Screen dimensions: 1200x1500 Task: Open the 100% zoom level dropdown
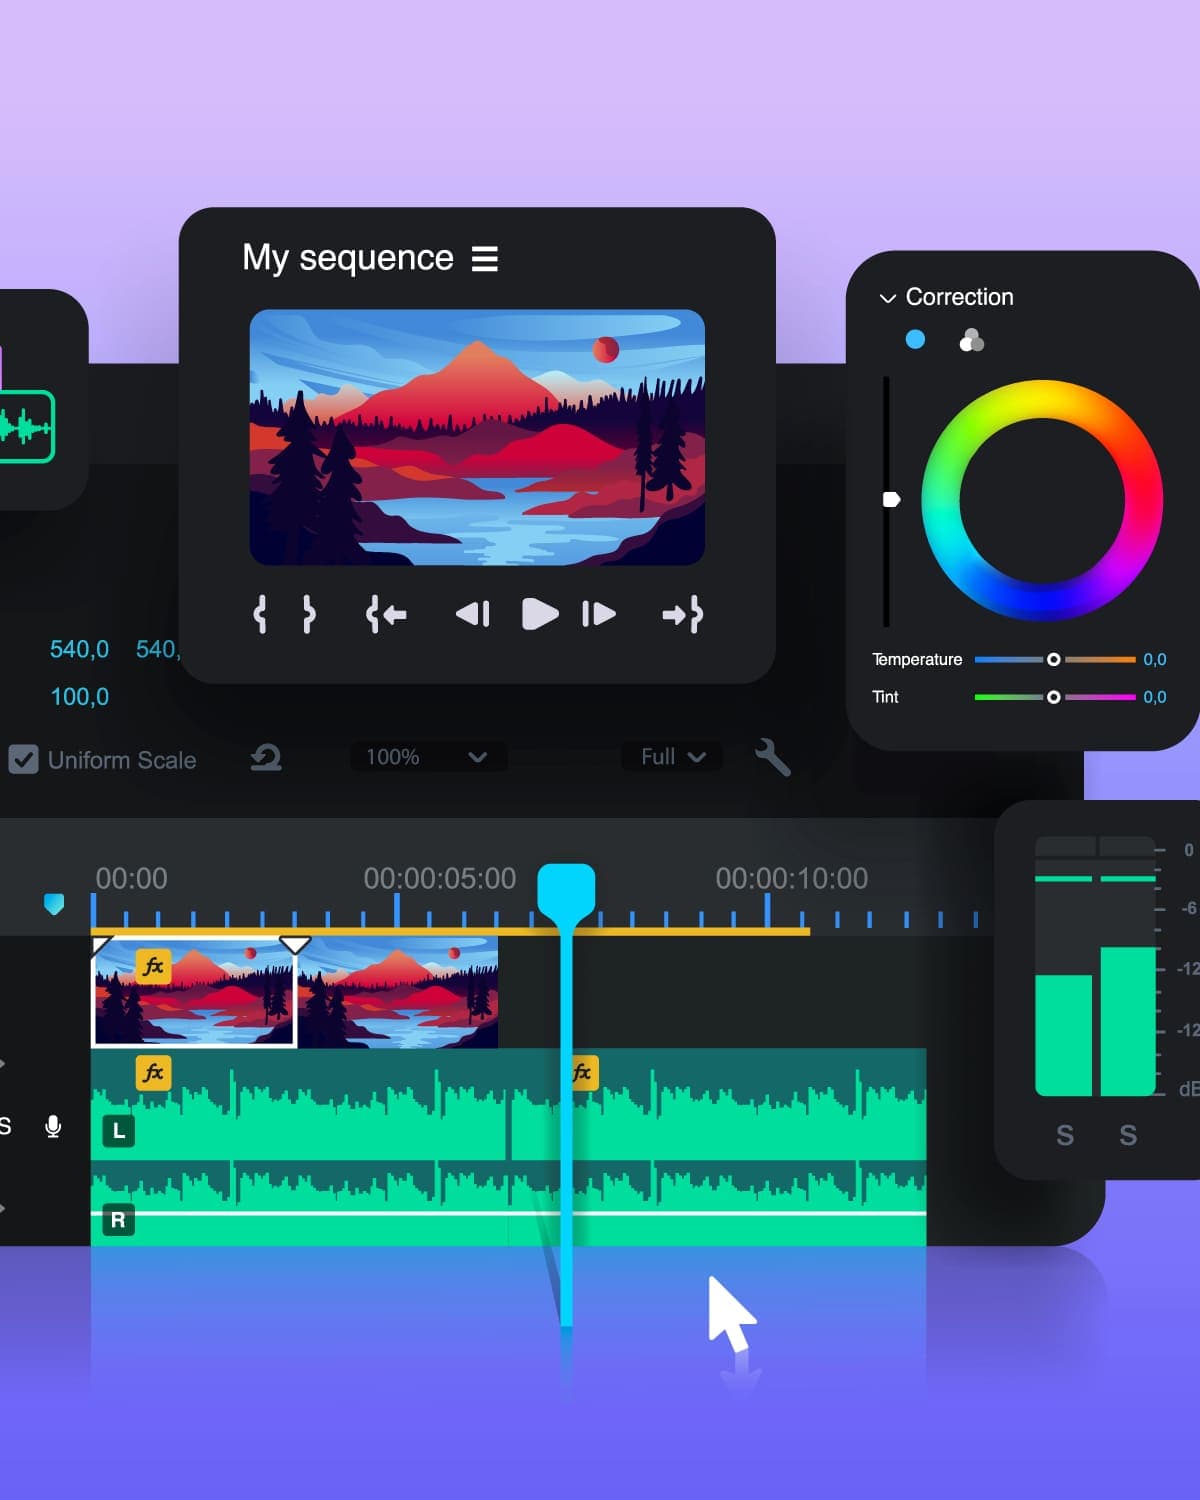pyautogui.click(x=428, y=757)
